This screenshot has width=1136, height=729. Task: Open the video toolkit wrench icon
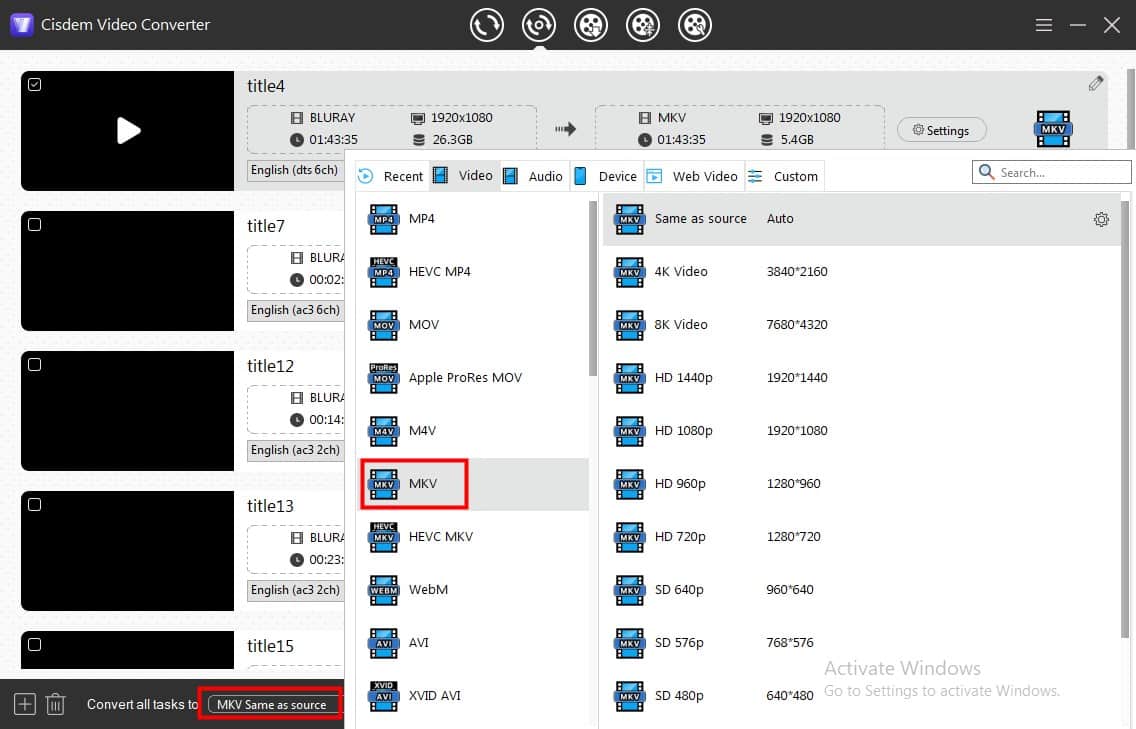[x=695, y=25]
